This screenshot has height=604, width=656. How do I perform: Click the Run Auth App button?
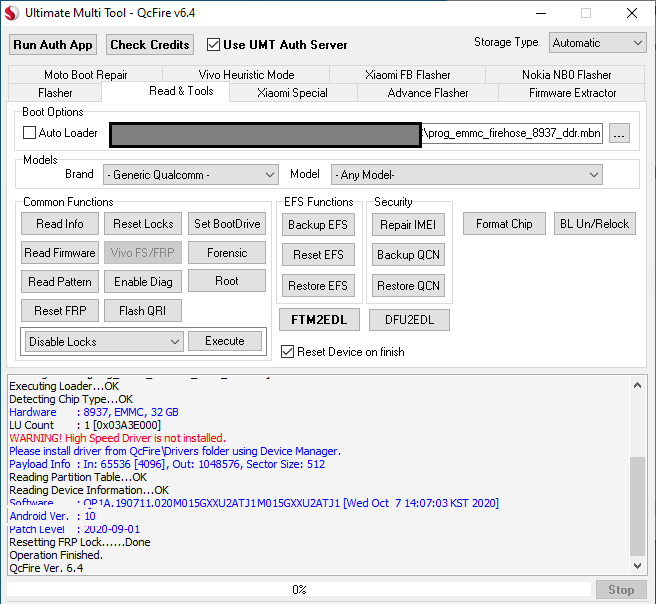pos(53,45)
